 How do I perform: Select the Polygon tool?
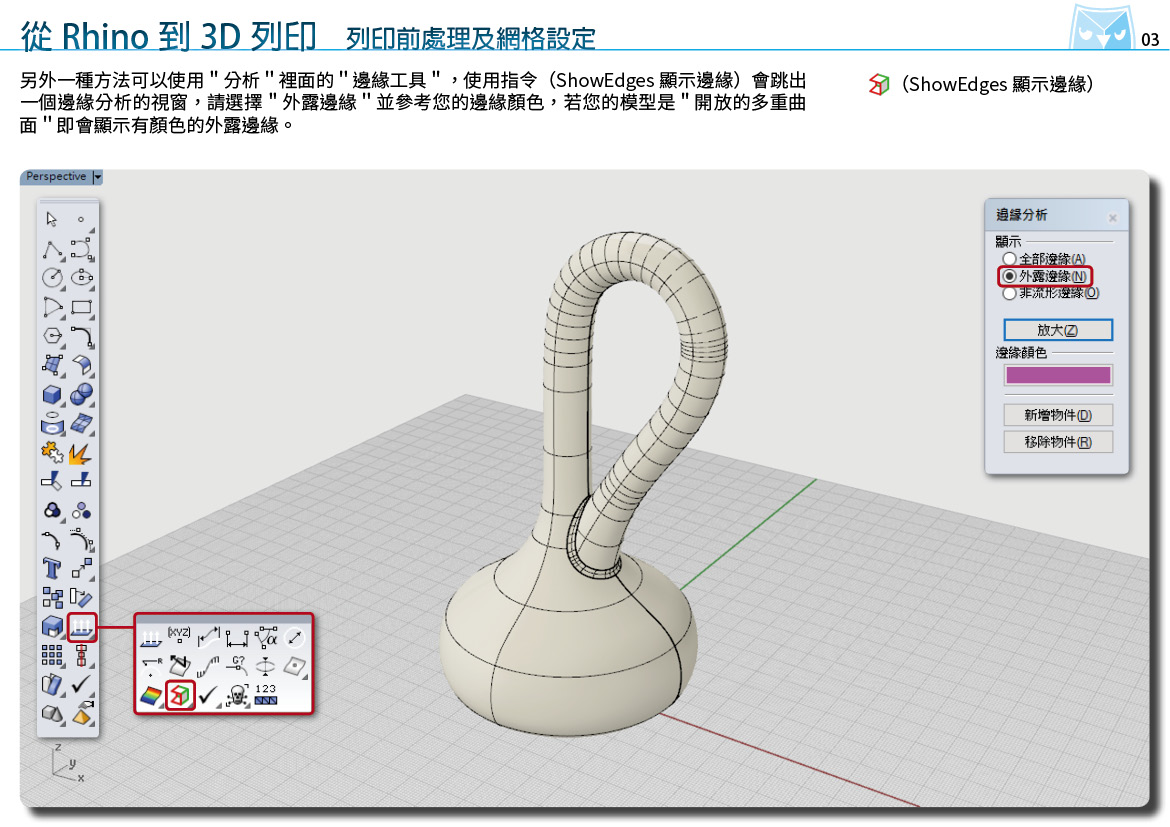[x=52, y=336]
